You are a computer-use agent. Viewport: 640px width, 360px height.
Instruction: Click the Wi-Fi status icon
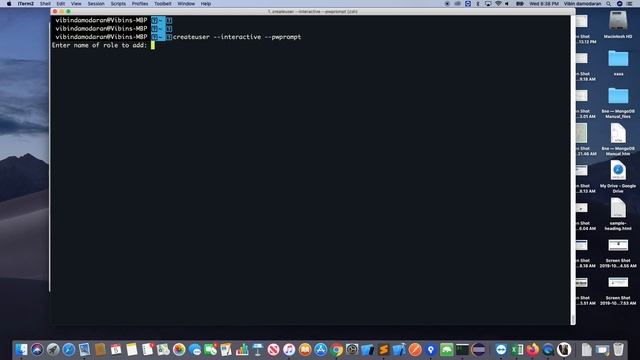click(x=498, y=4)
